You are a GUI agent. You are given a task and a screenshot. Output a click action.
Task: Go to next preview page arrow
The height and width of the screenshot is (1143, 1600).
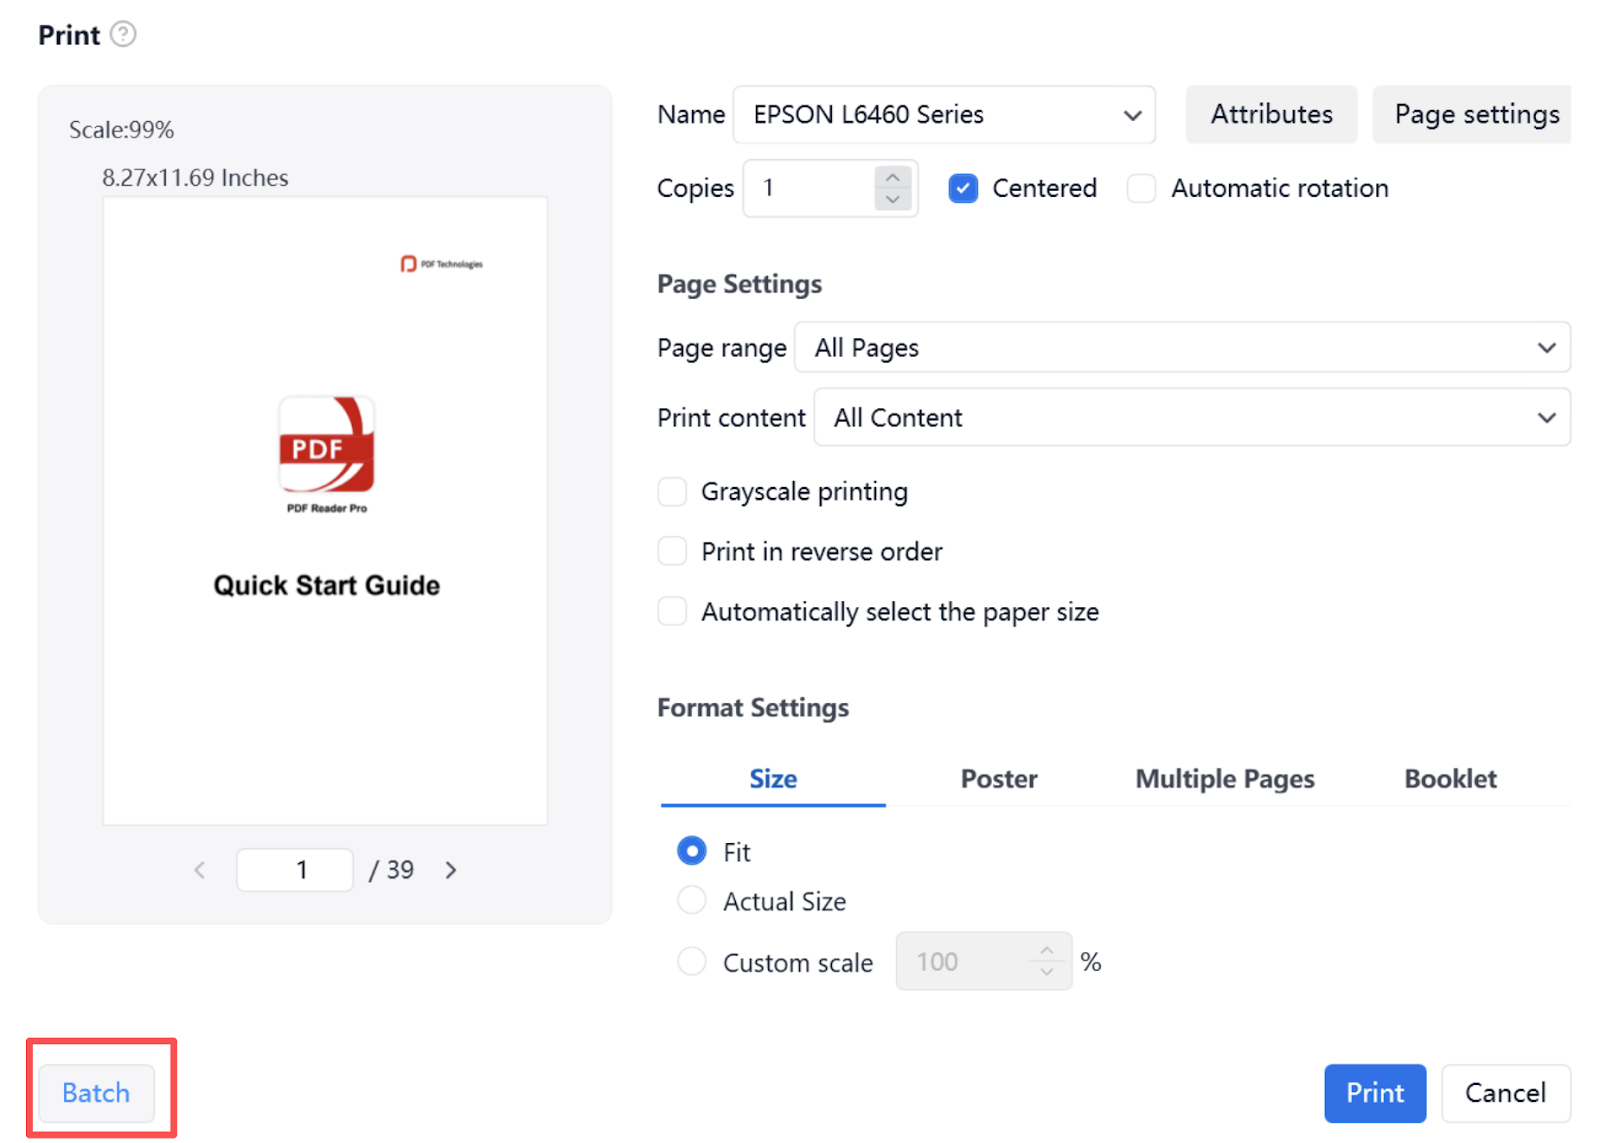pos(451,870)
